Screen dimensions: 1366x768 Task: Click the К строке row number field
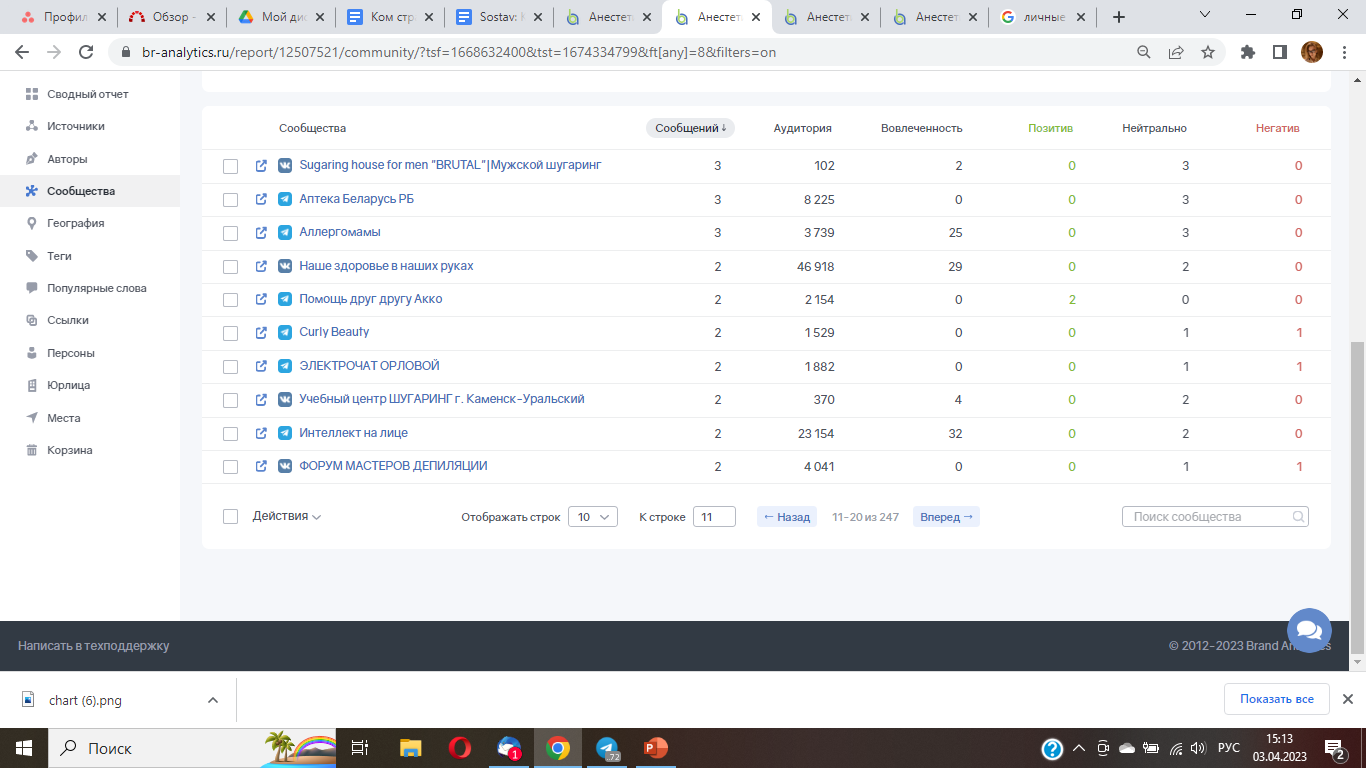click(714, 517)
